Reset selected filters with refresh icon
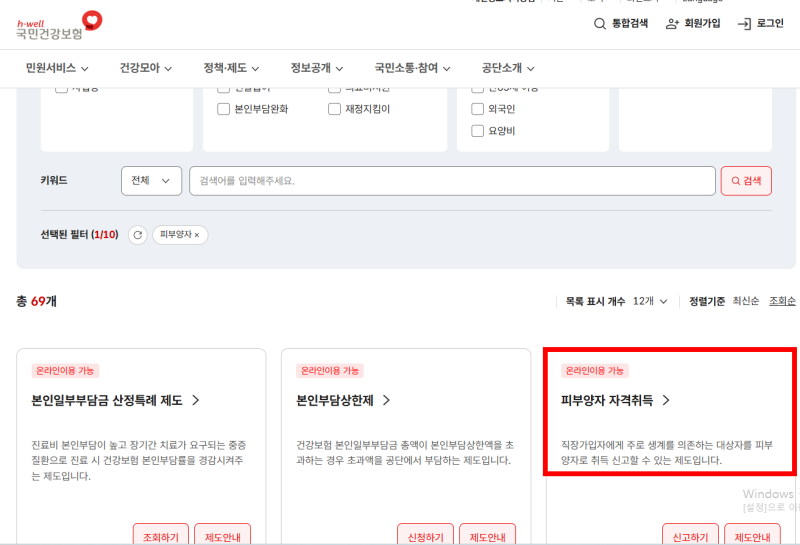Image resolution: width=800 pixels, height=545 pixels. pyautogui.click(x=138, y=235)
